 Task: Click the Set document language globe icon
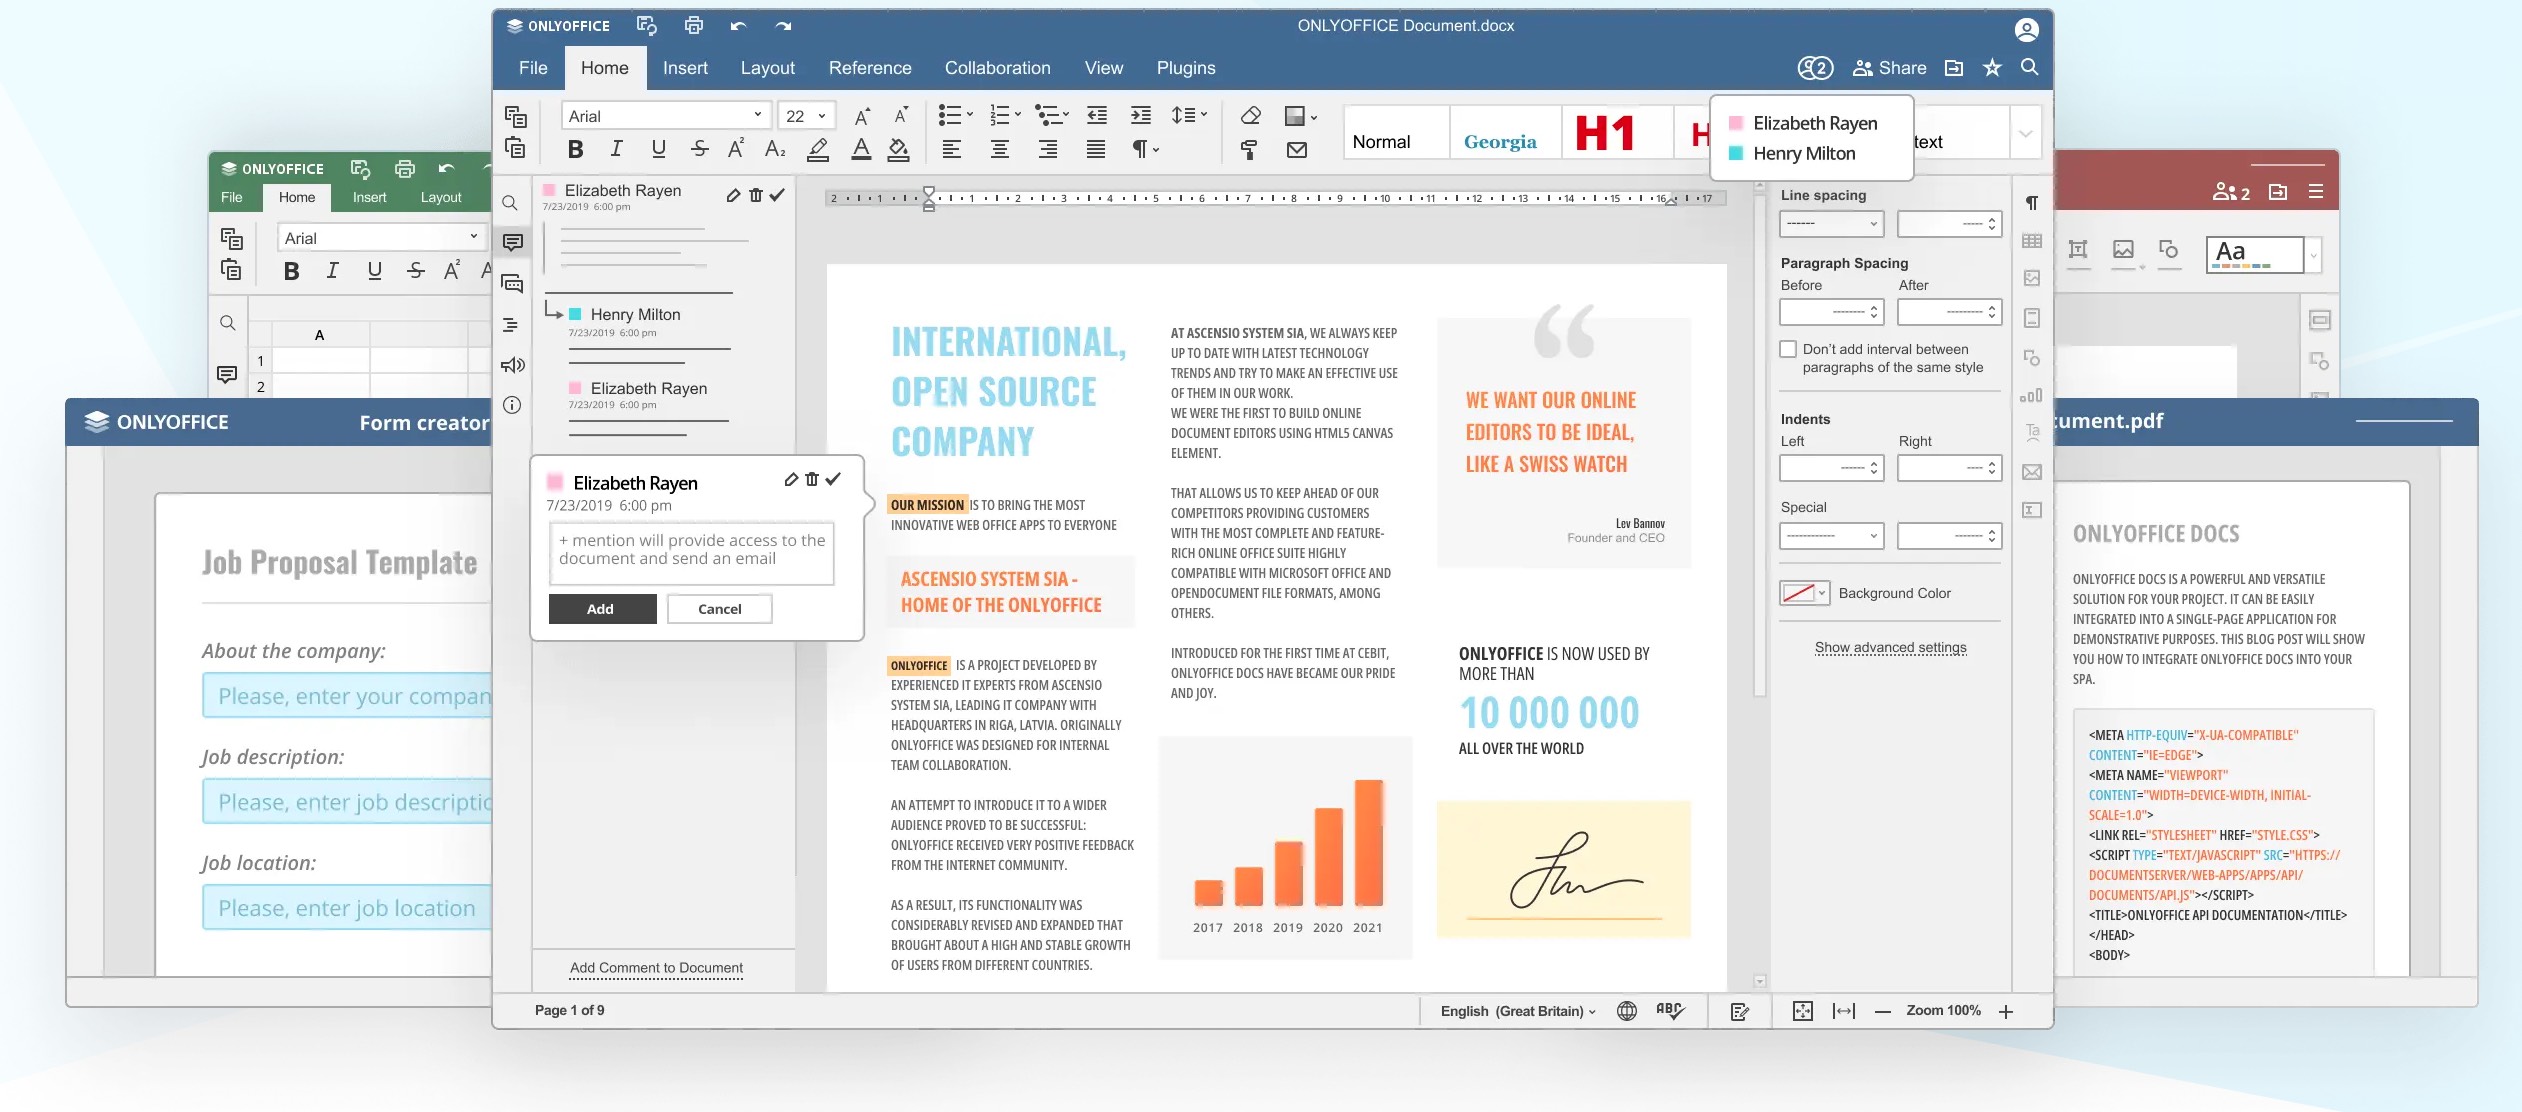pos(1627,1011)
